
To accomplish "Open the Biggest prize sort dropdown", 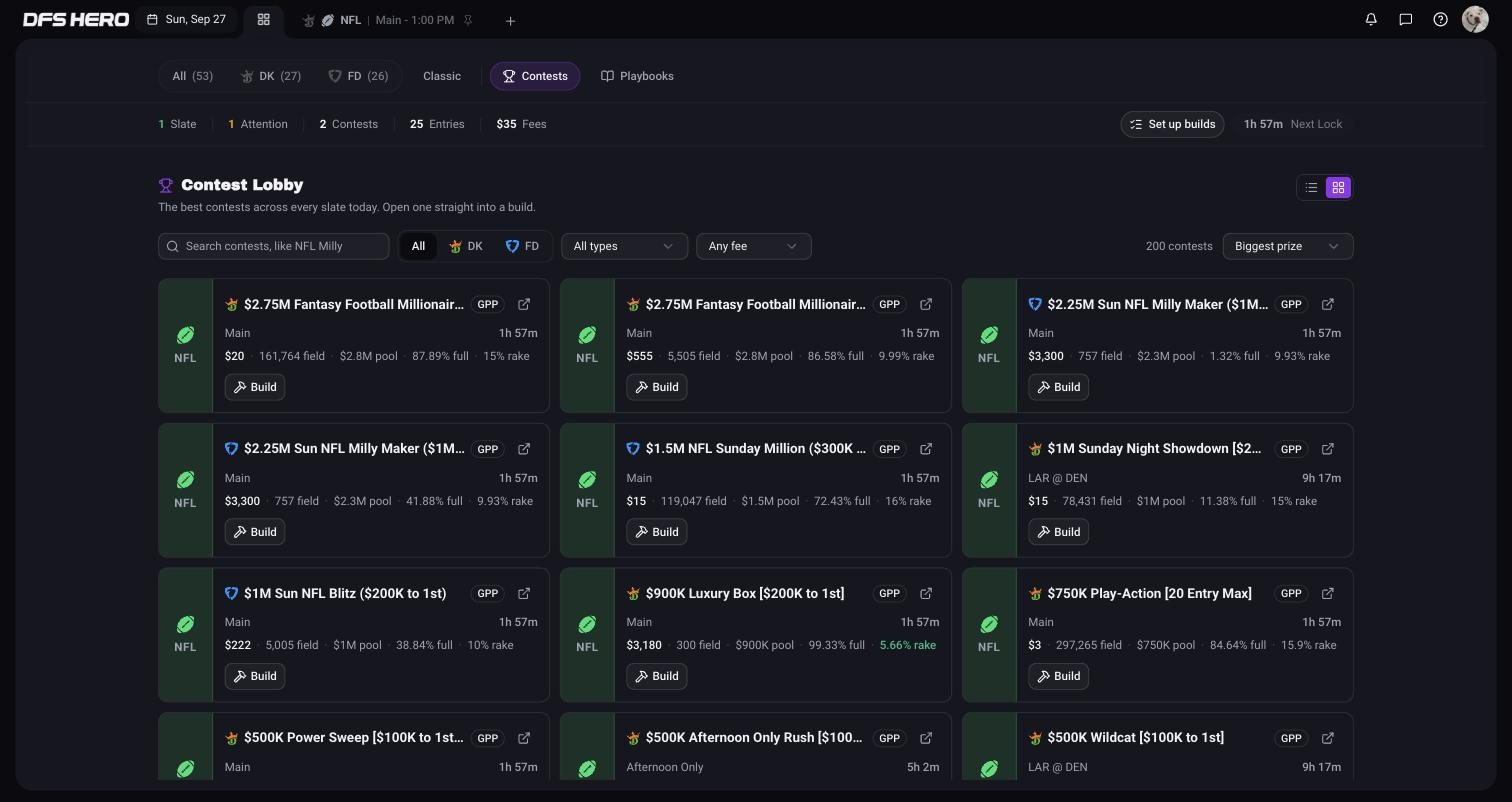I will pos(1287,246).
